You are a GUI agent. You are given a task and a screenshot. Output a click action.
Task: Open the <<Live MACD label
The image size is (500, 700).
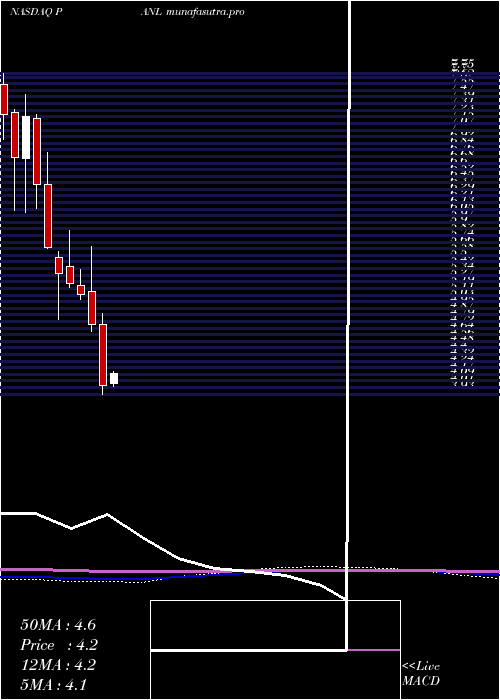pyautogui.click(x=421, y=673)
